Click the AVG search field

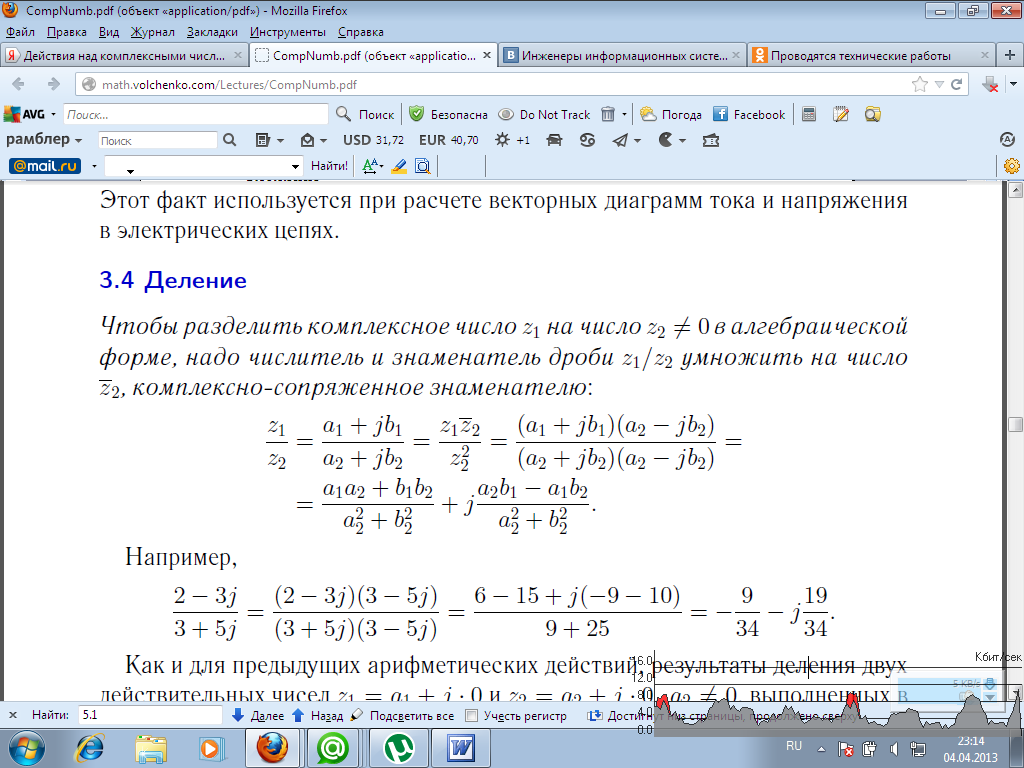196,114
